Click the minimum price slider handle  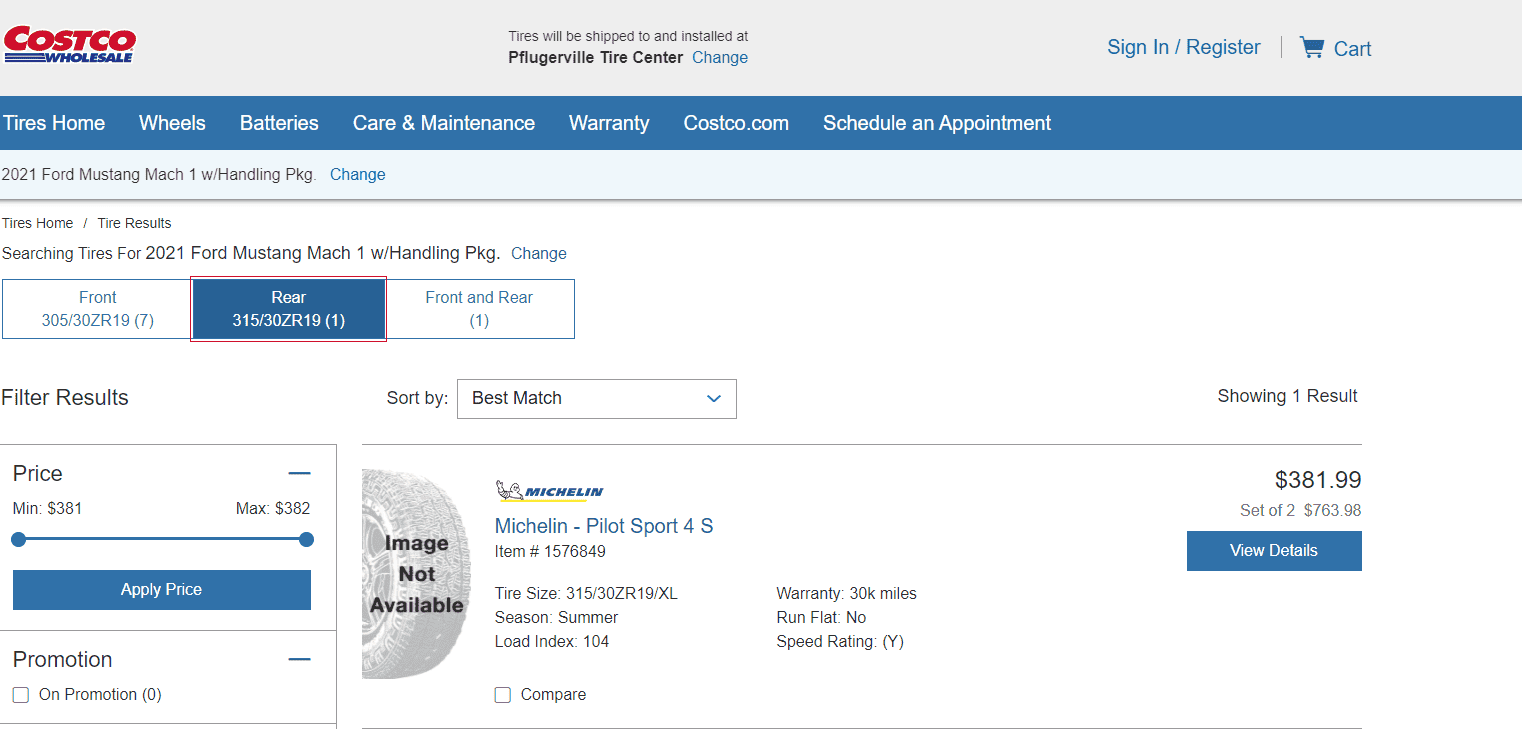click(18, 540)
